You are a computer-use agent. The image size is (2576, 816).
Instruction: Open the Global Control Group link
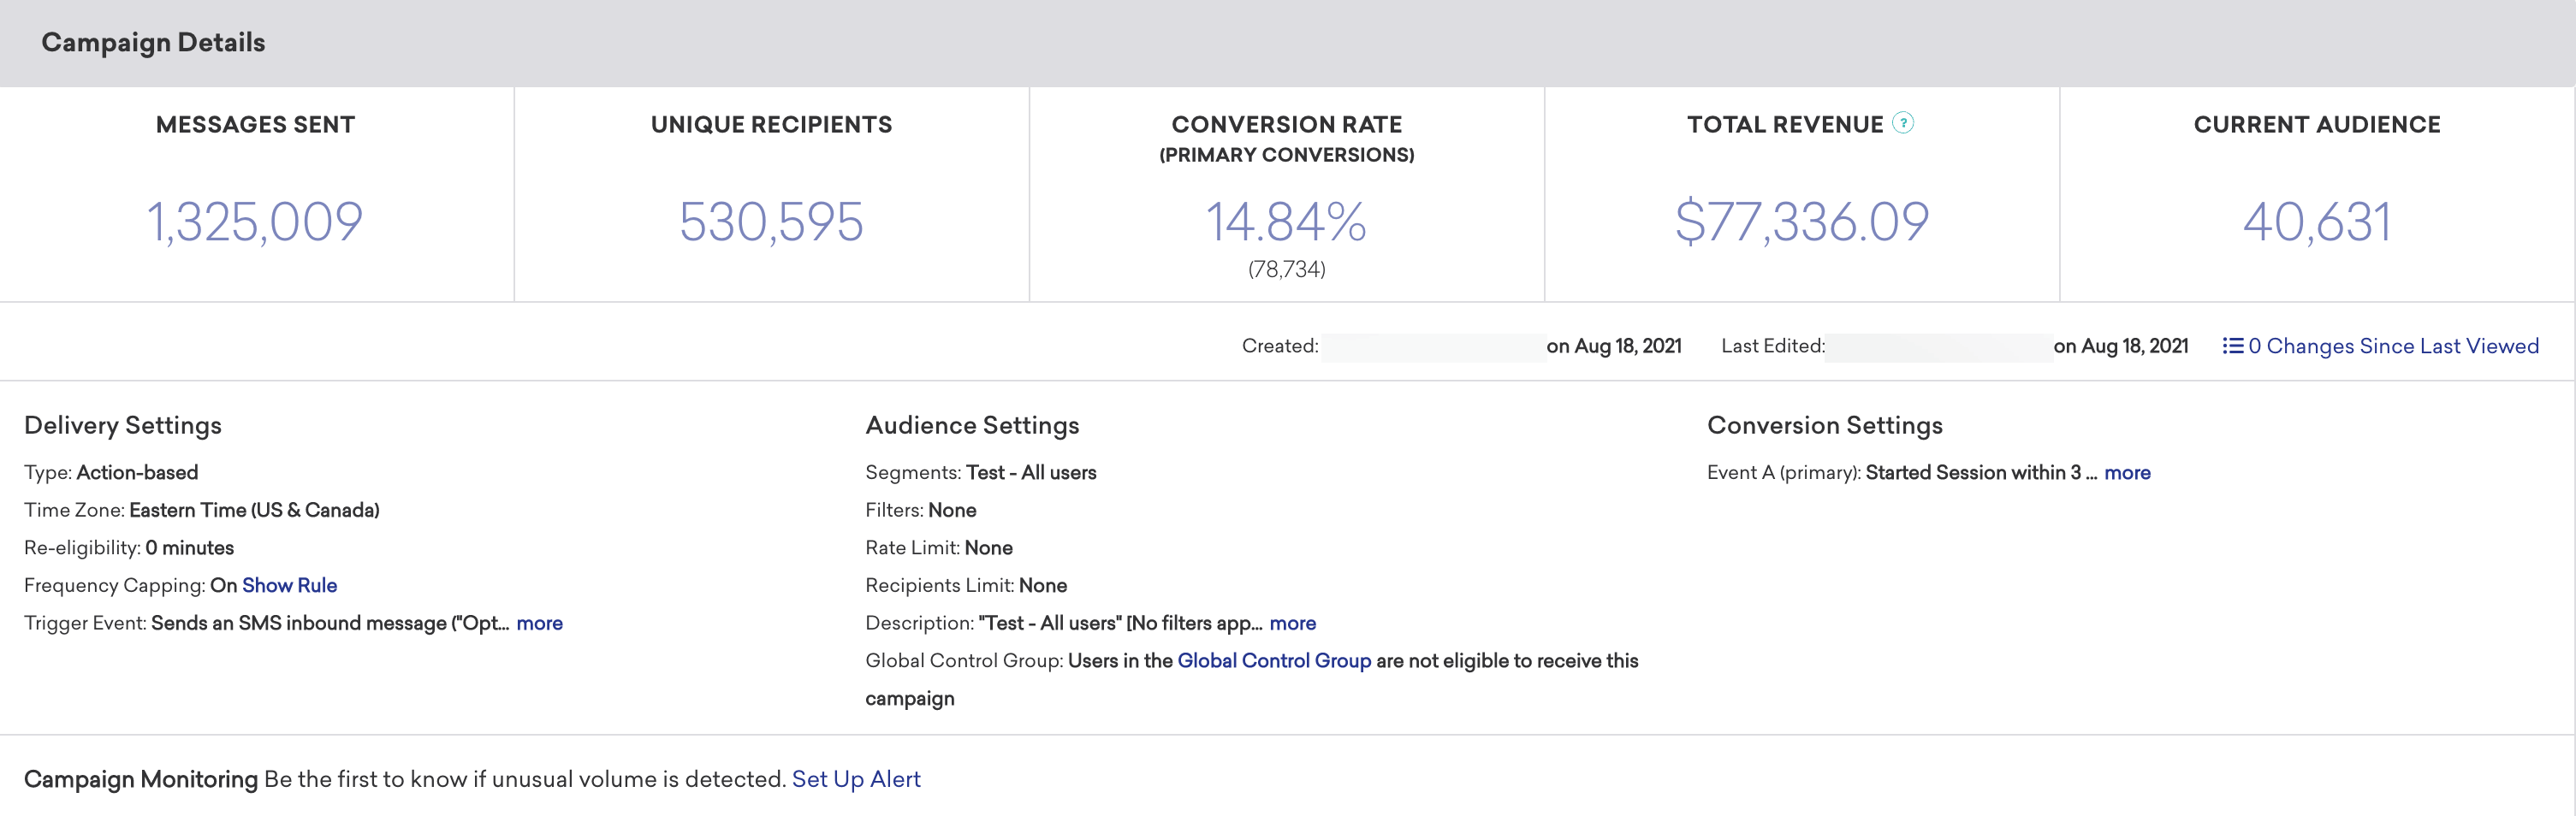pyautogui.click(x=1274, y=661)
